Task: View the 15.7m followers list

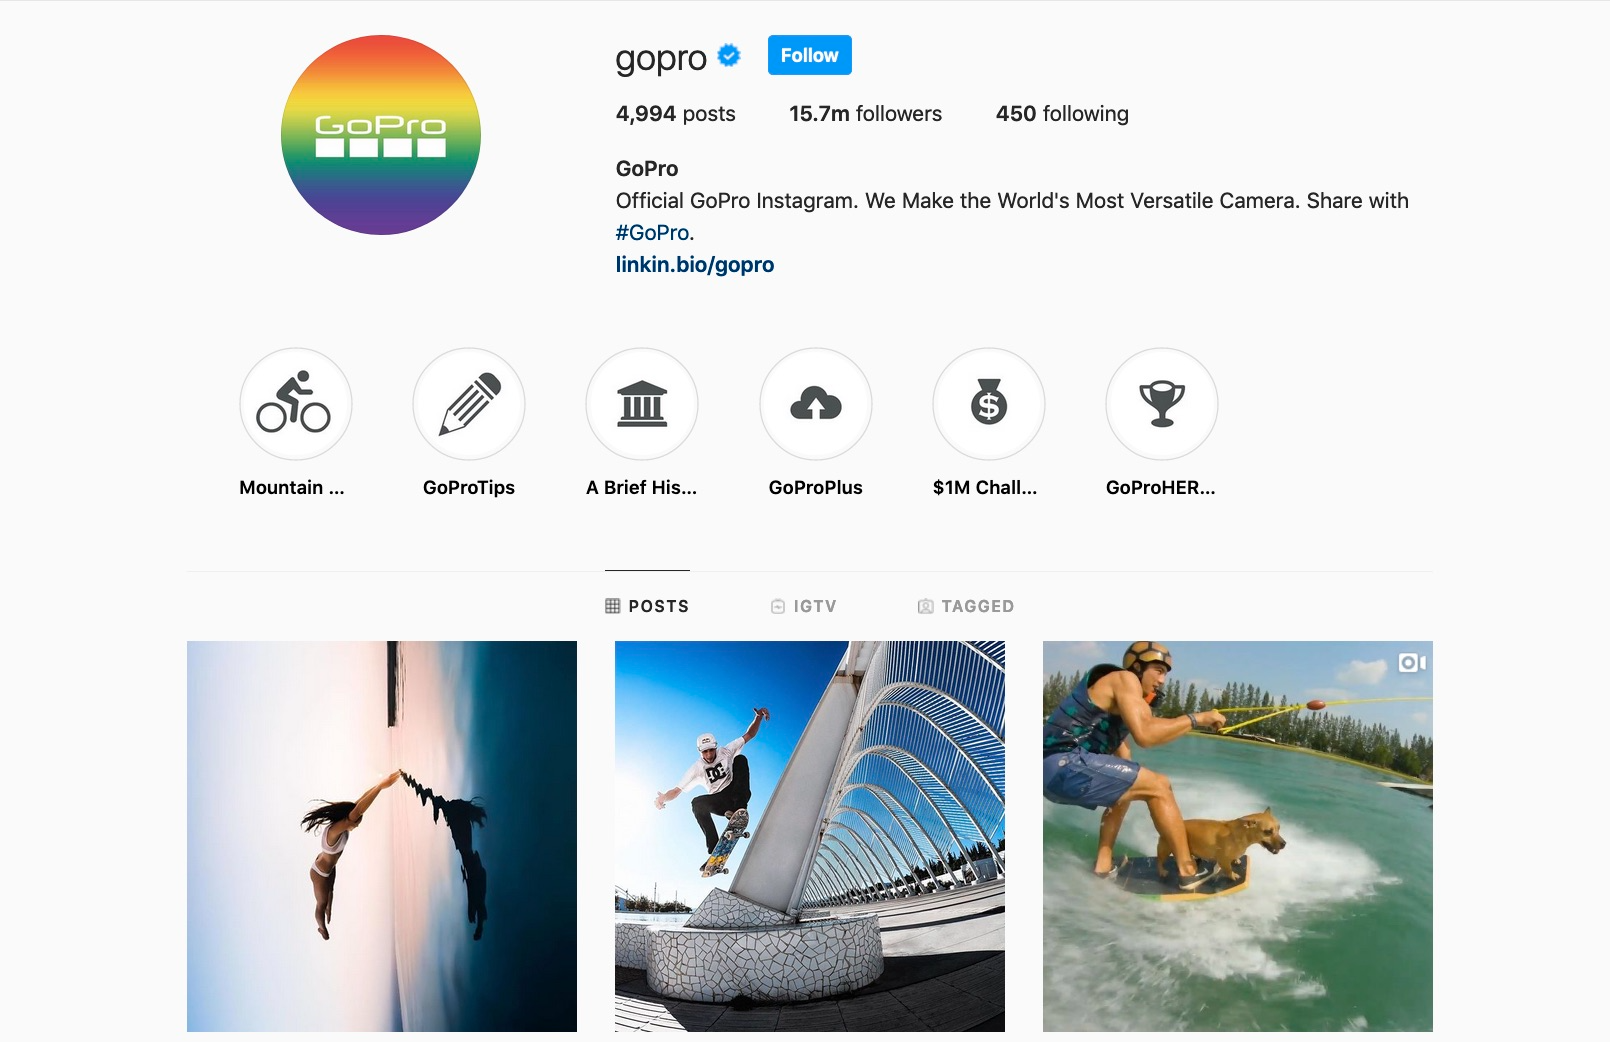Action: coord(866,114)
